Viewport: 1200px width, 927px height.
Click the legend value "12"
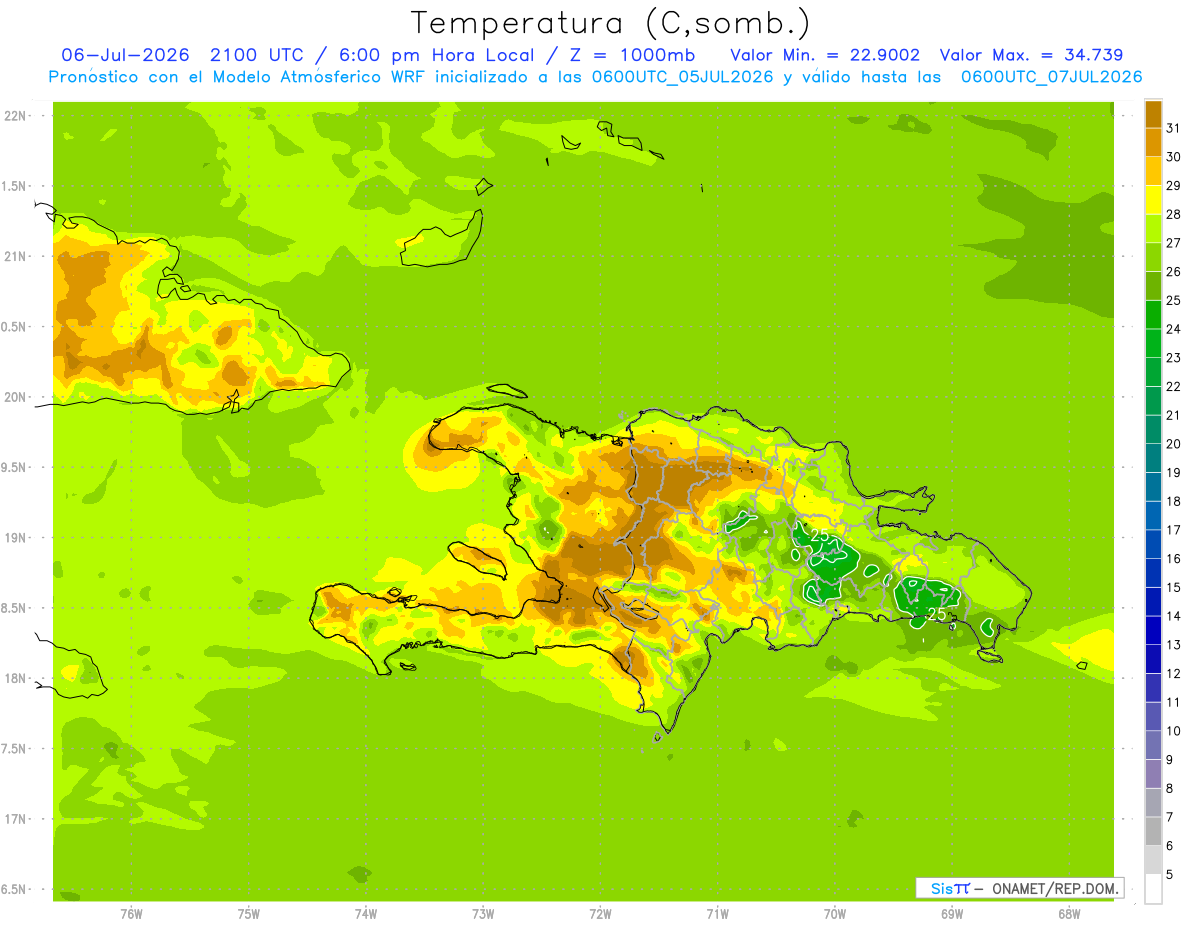1173,674
